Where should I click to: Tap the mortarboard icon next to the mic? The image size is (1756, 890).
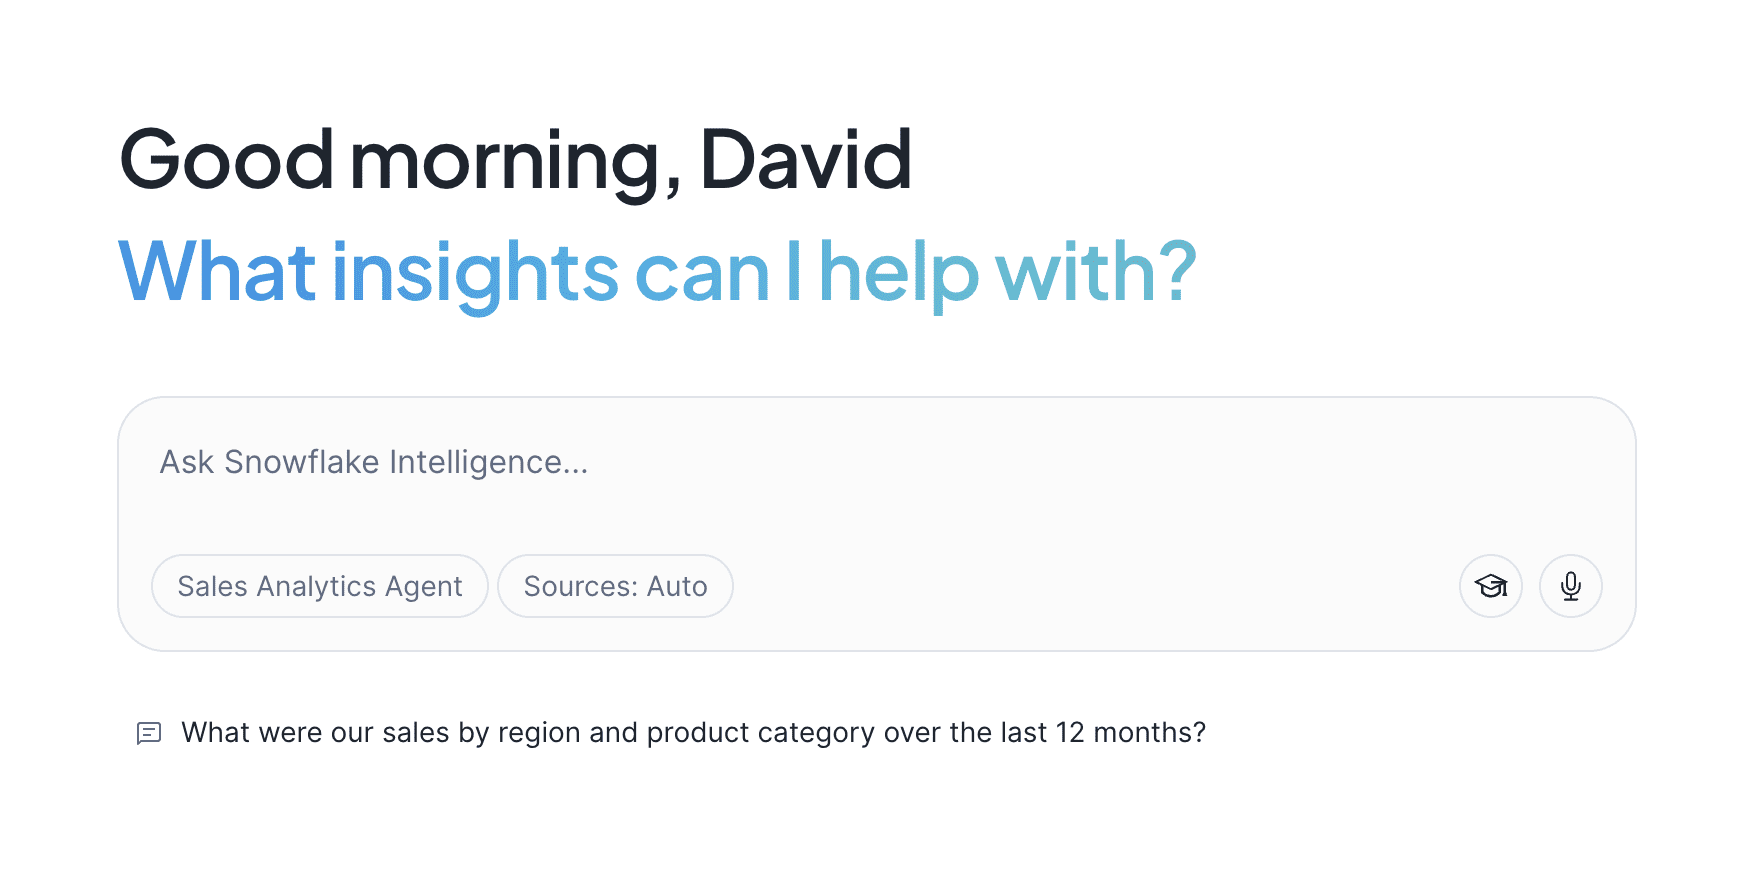tap(1490, 586)
